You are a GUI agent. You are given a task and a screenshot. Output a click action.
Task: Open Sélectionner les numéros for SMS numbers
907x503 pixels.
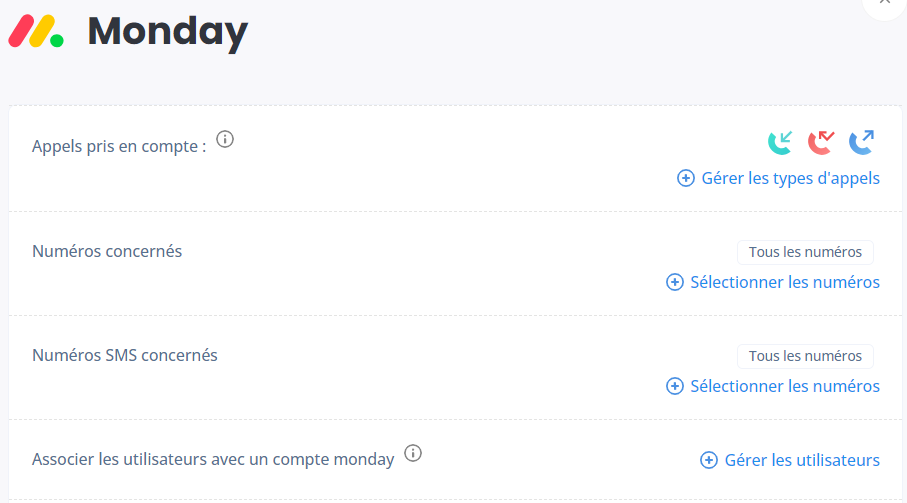pyautogui.click(x=785, y=386)
